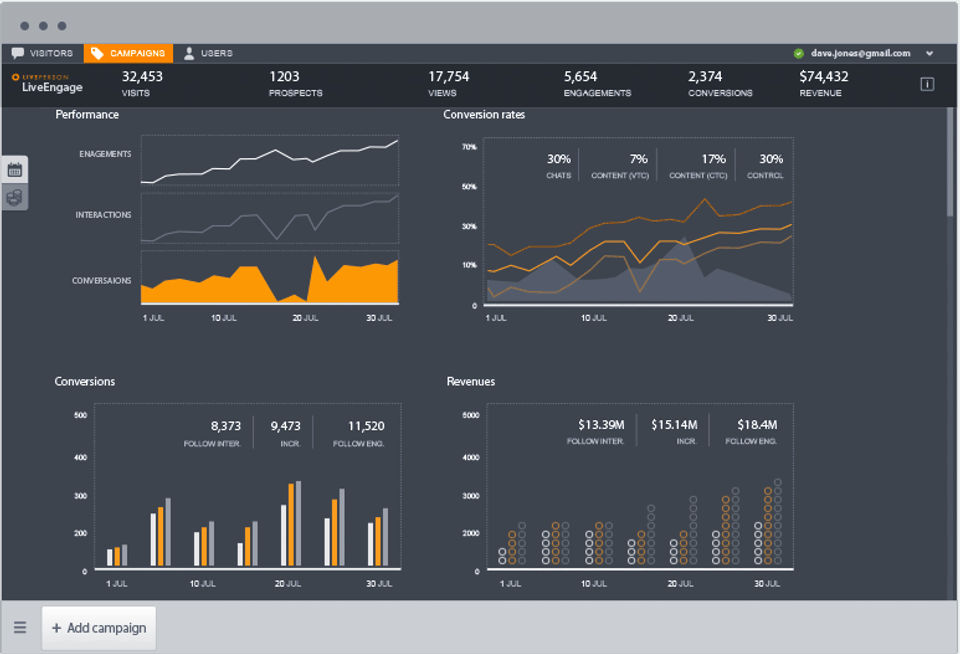
Task: Click the Add campaign button
Action: (x=99, y=628)
